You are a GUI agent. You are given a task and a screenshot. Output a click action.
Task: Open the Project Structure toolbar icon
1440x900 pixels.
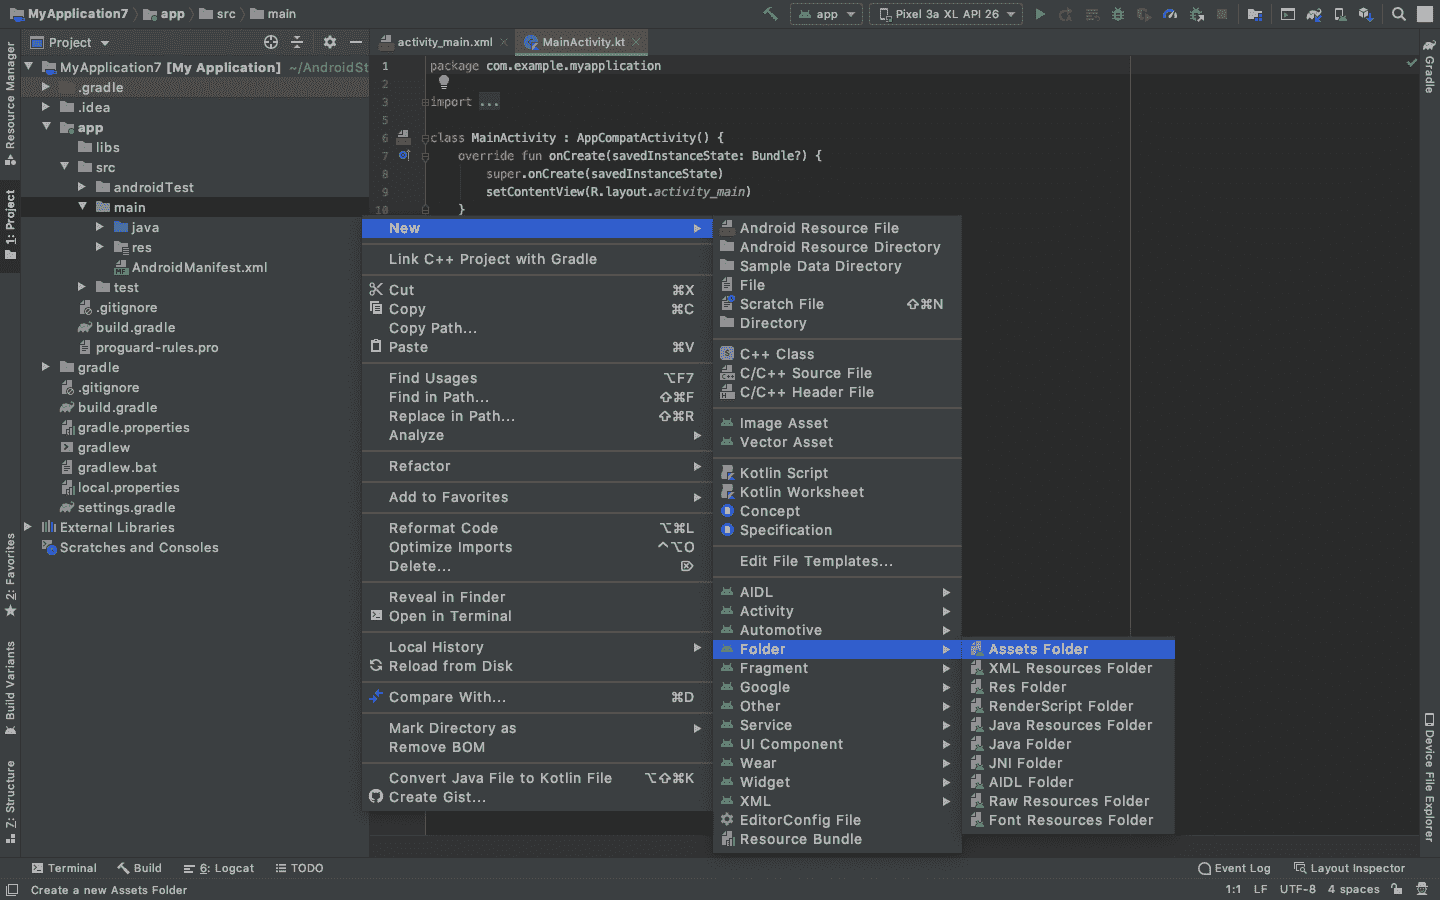(1255, 15)
